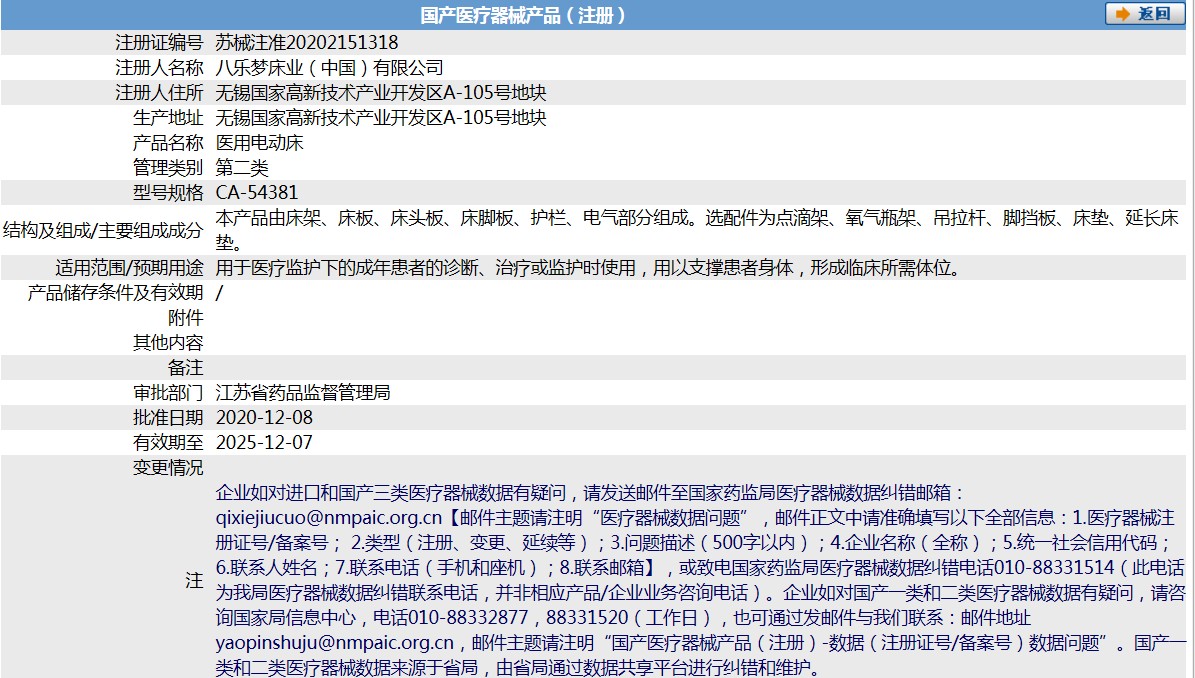Viewport: 1195px width, 678px height.
Task: Select the address value in 注册人住所 row
Action: click(x=381, y=93)
